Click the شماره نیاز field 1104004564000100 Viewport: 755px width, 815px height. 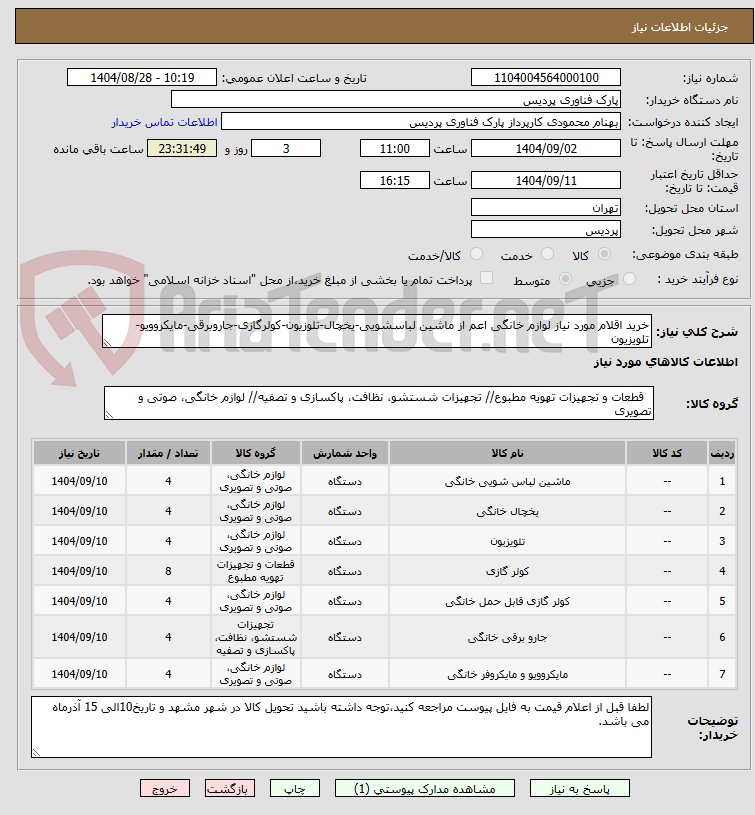tap(546, 77)
